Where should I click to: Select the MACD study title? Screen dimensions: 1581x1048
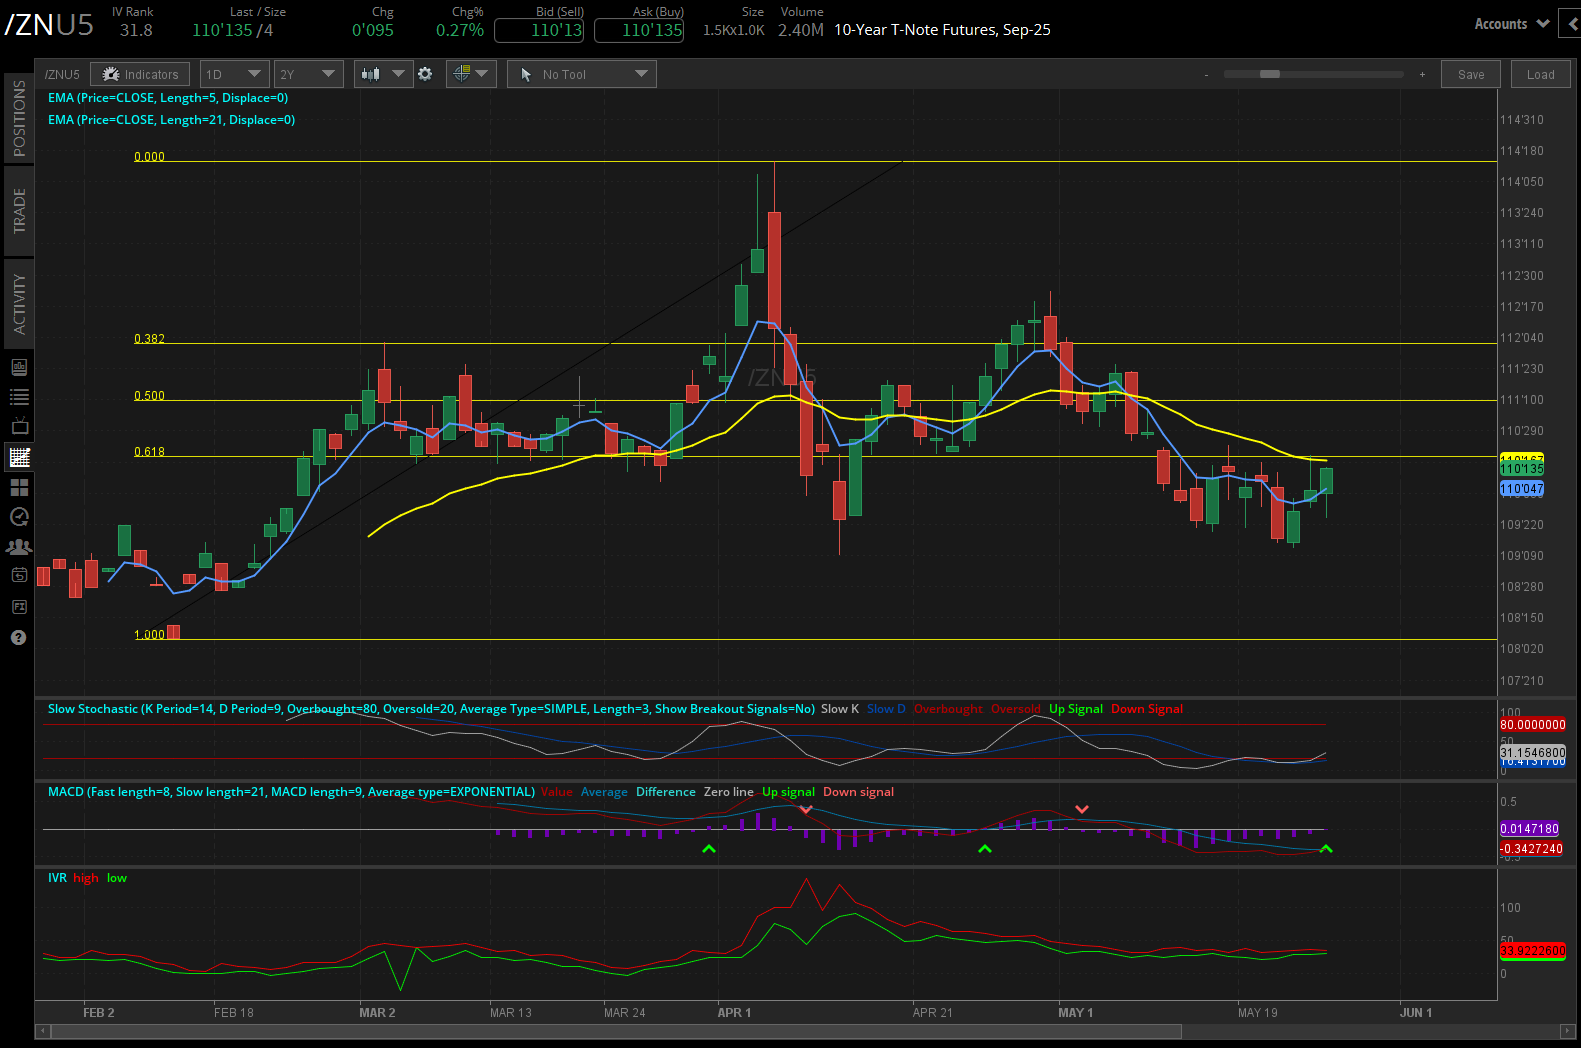click(291, 792)
